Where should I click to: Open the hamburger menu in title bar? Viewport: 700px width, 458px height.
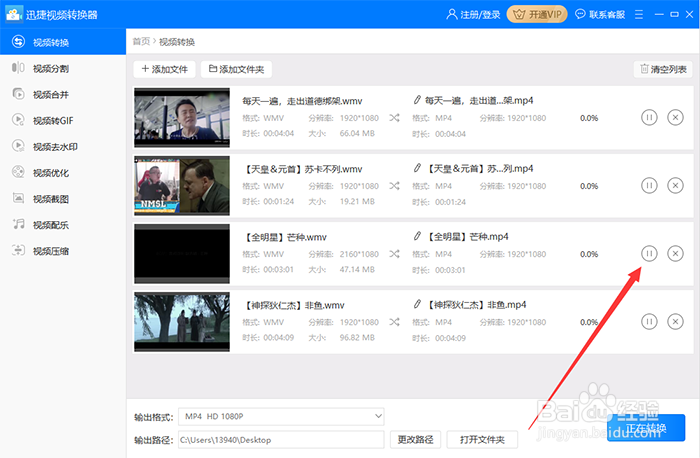click(x=639, y=15)
